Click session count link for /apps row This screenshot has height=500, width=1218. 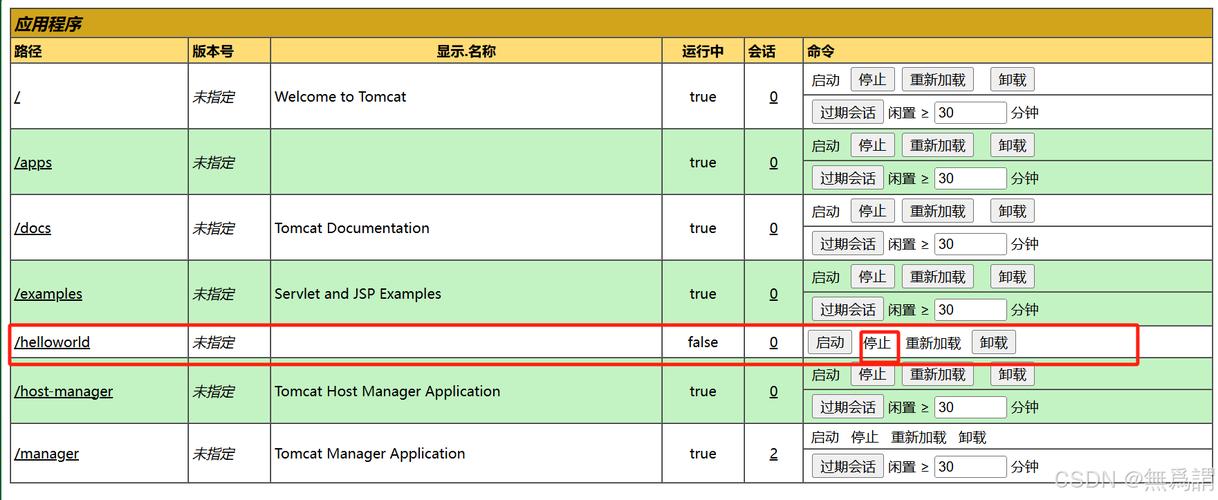pyautogui.click(x=773, y=163)
